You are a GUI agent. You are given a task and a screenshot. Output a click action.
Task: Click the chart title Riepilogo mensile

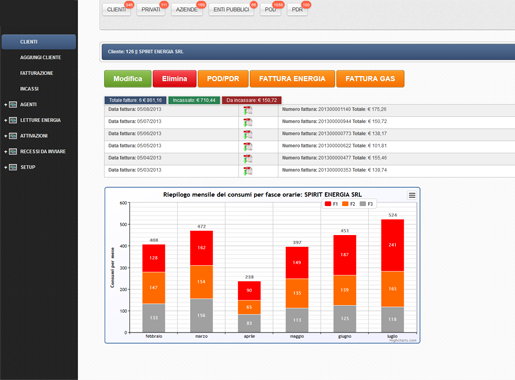(x=262, y=195)
